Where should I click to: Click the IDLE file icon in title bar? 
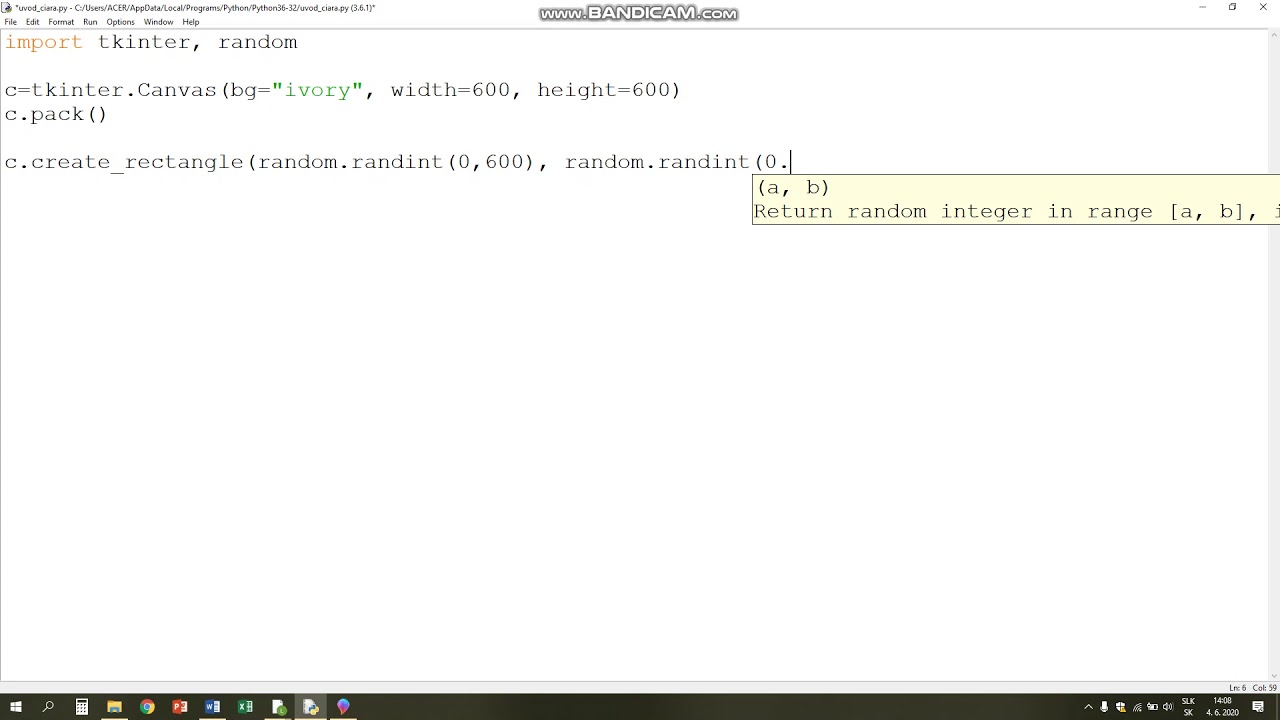coord(7,7)
